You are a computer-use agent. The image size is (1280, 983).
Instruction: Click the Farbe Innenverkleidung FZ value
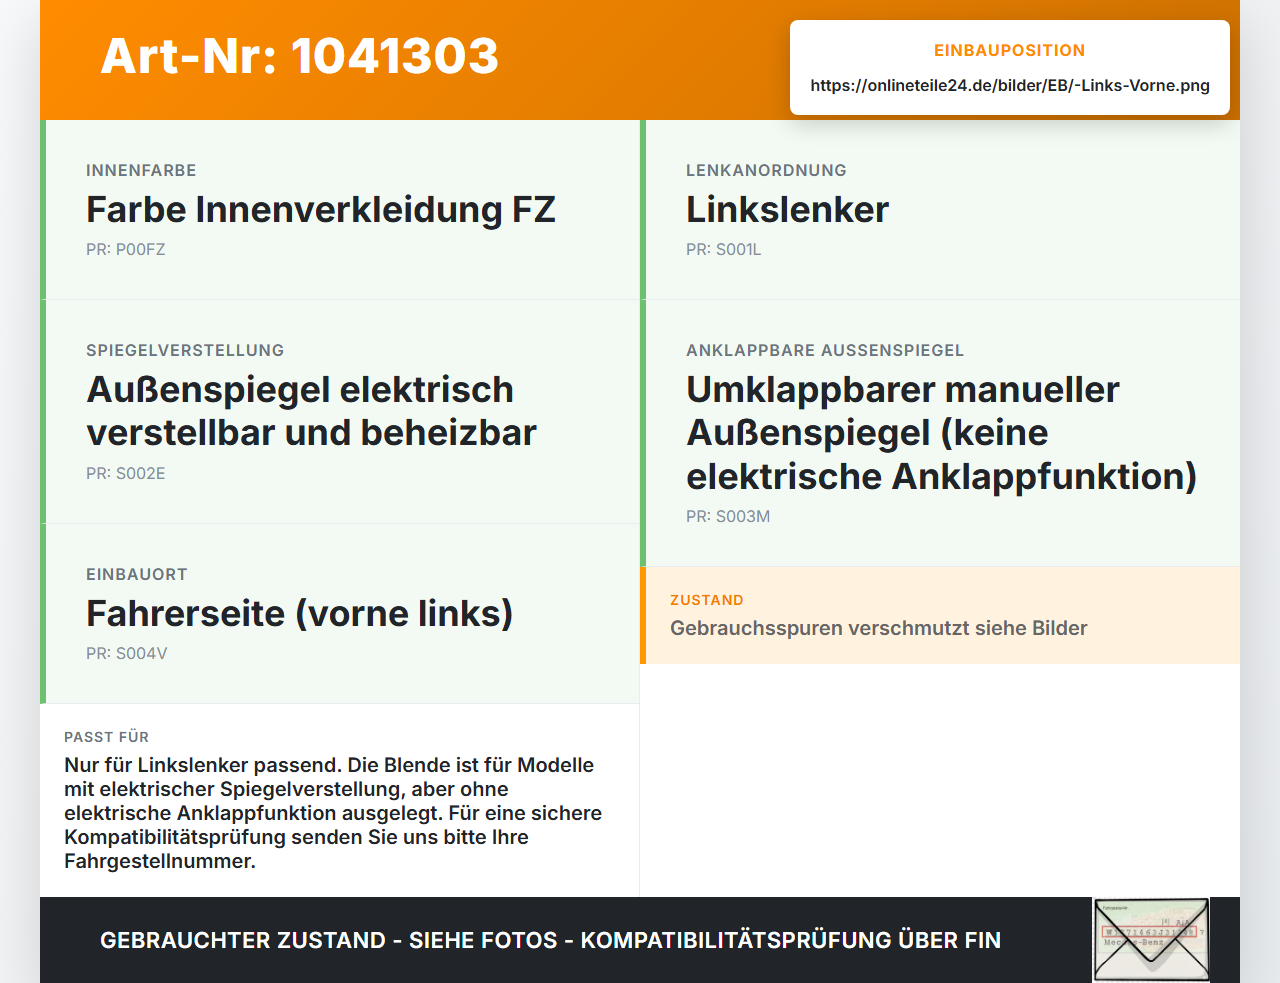pos(321,210)
